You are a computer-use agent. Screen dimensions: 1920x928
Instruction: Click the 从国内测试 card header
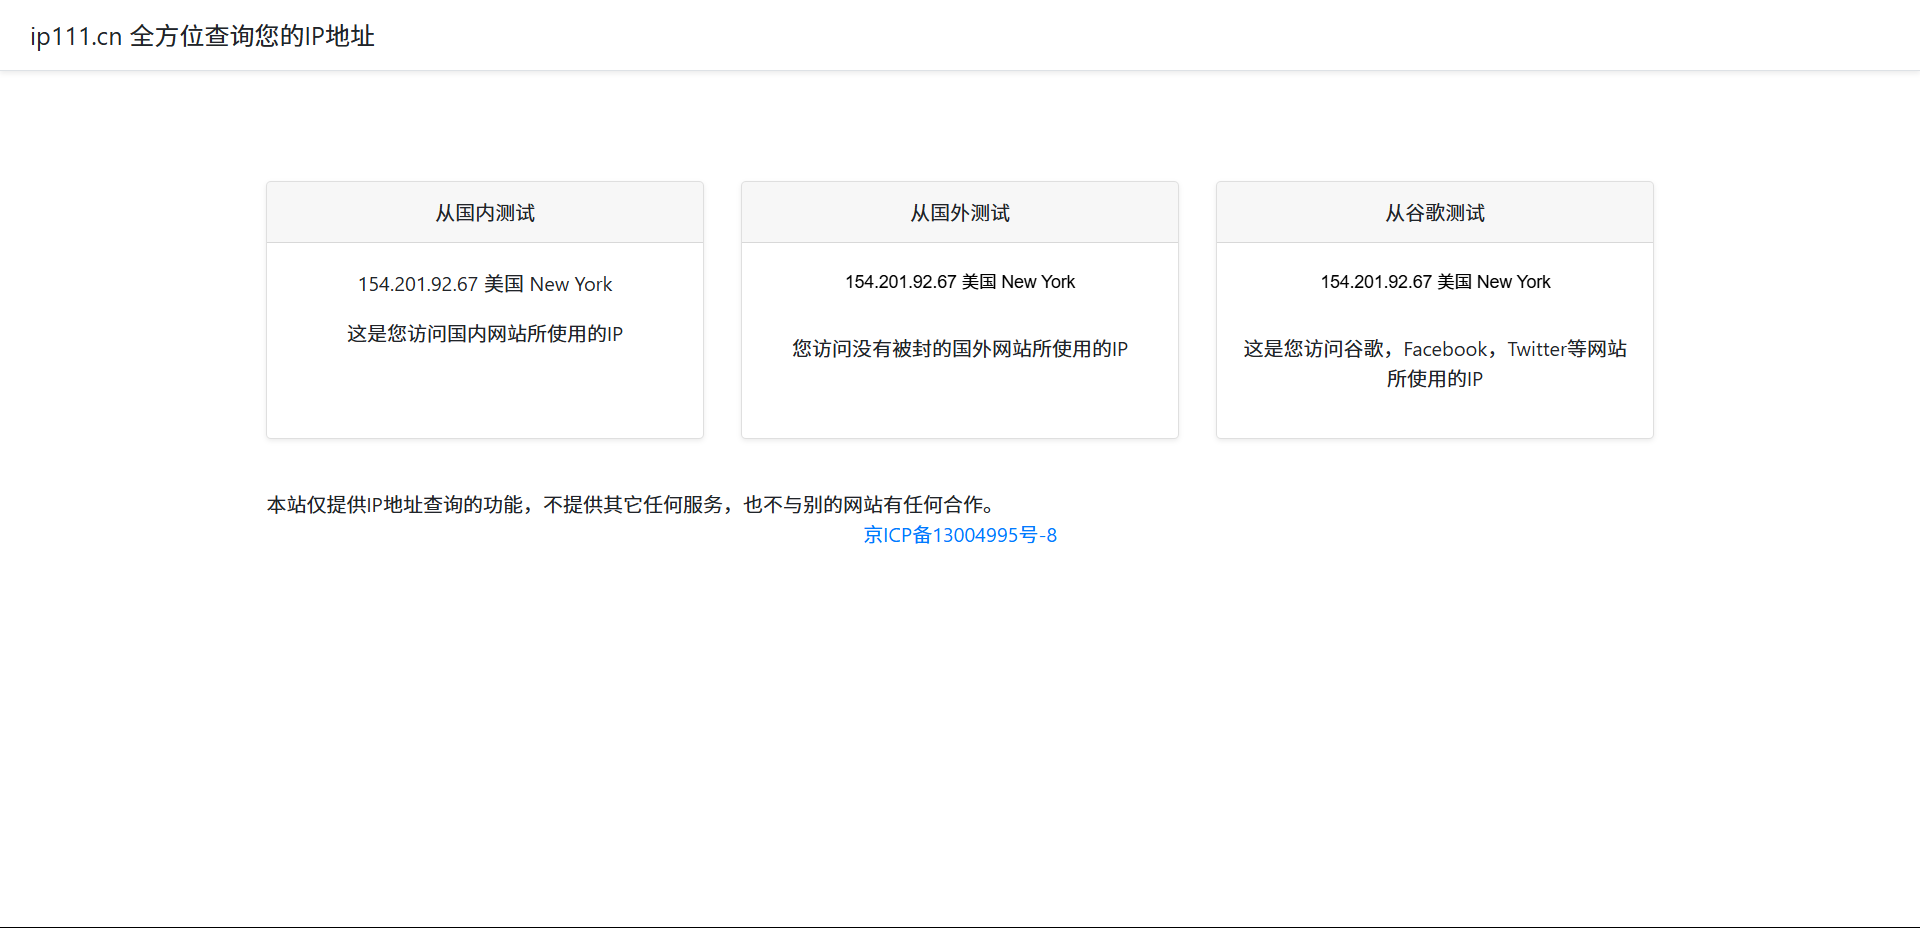(x=485, y=213)
